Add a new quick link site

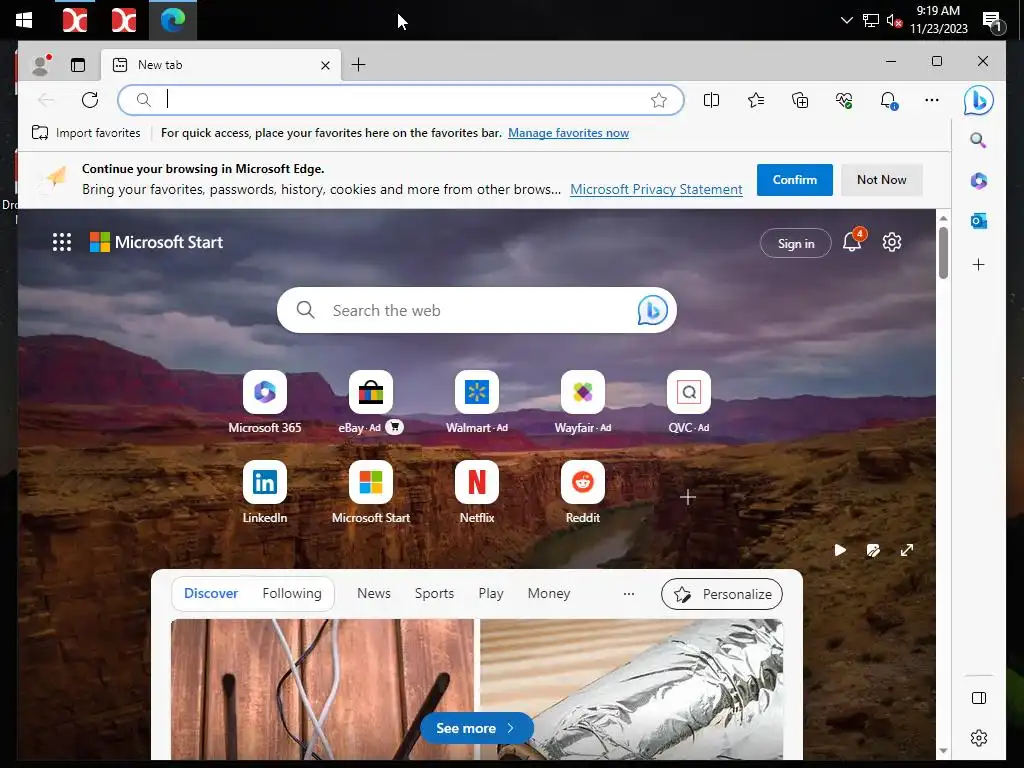coord(688,497)
